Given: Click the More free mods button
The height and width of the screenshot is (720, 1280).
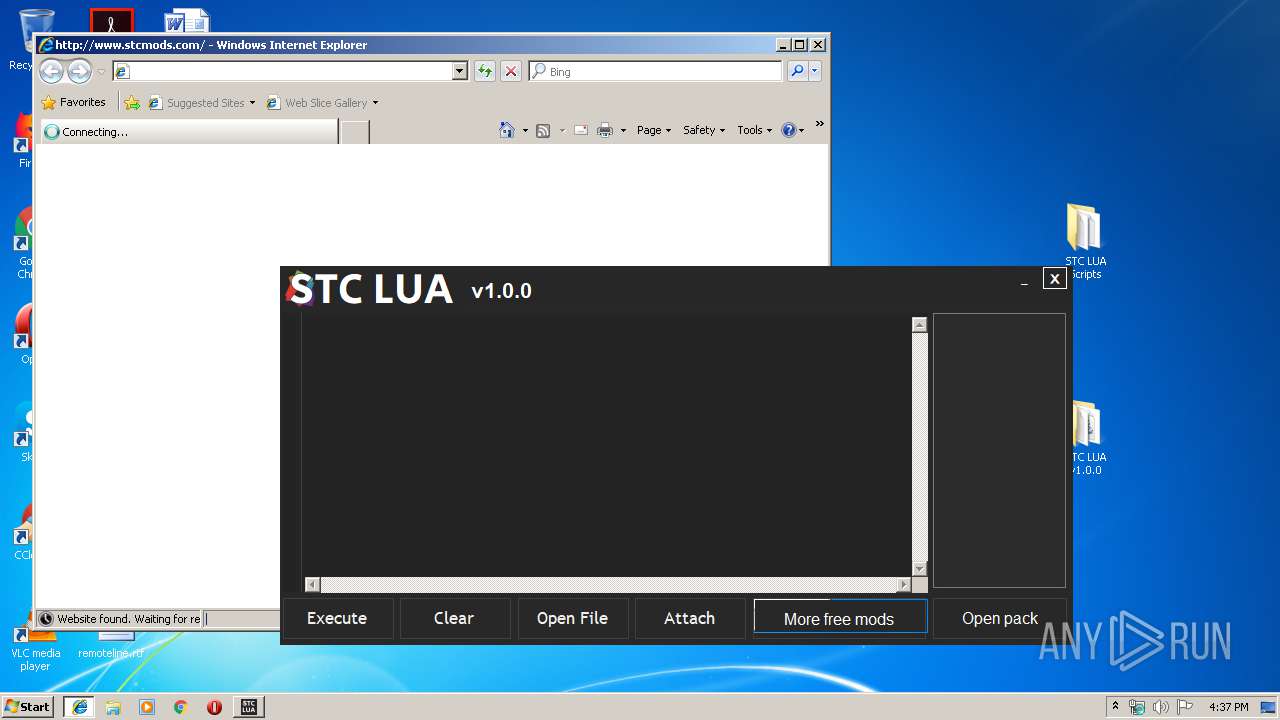Looking at the screenshot, I should pos(840,618).
